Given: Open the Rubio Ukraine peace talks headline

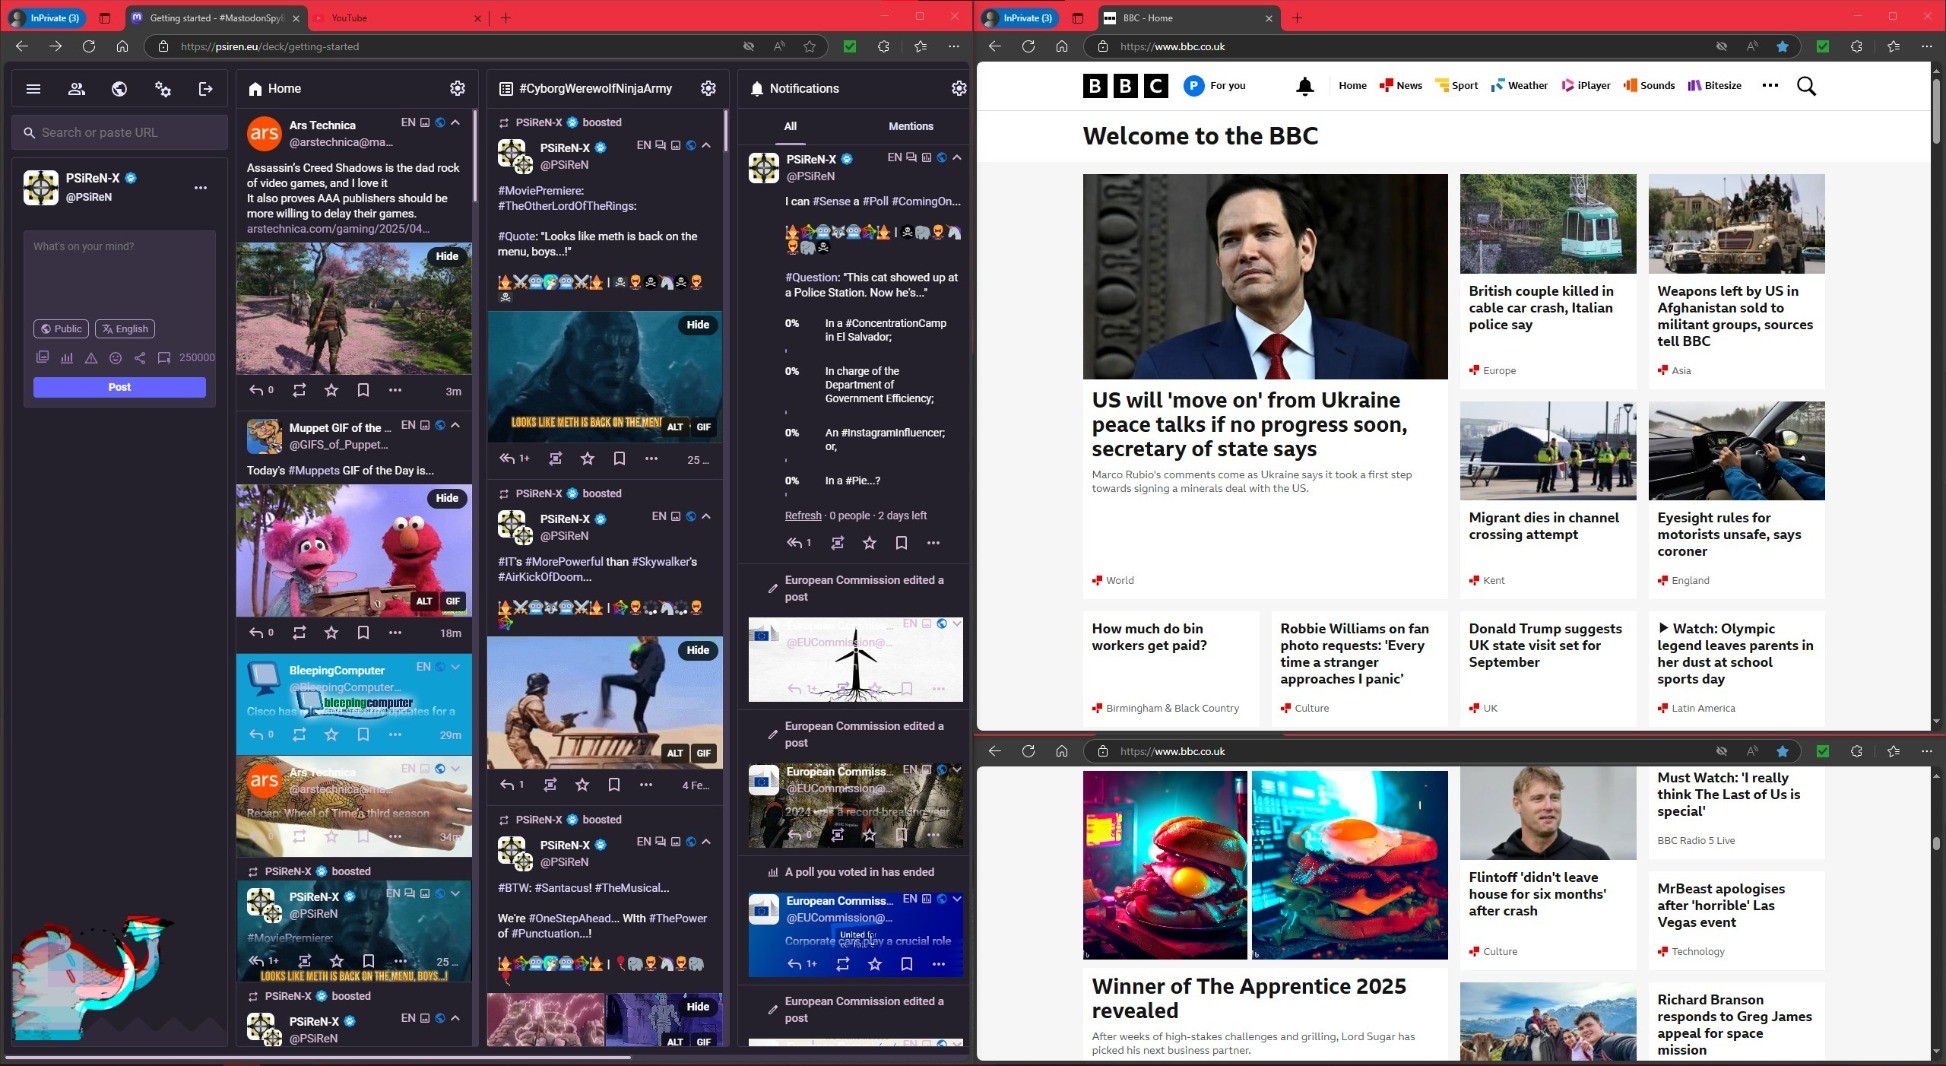Looking at the screenshot, I should pyautogui.click(x=1249, y=425).
